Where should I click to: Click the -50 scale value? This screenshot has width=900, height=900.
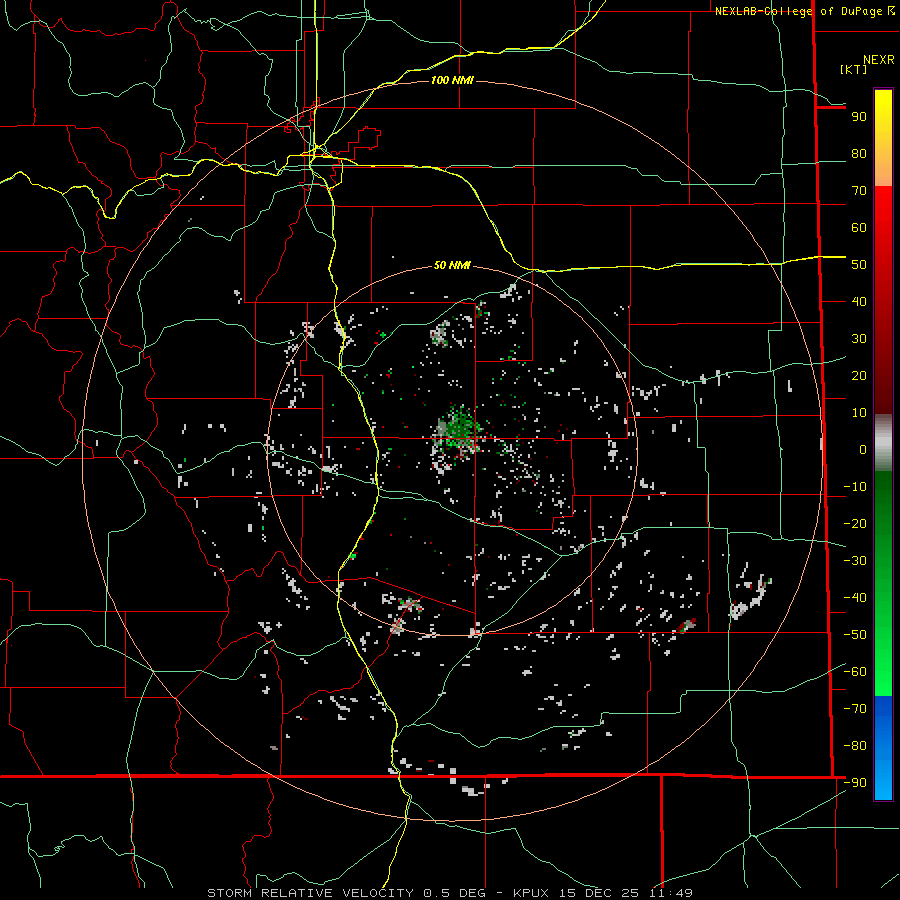click(x=855, y=635)
